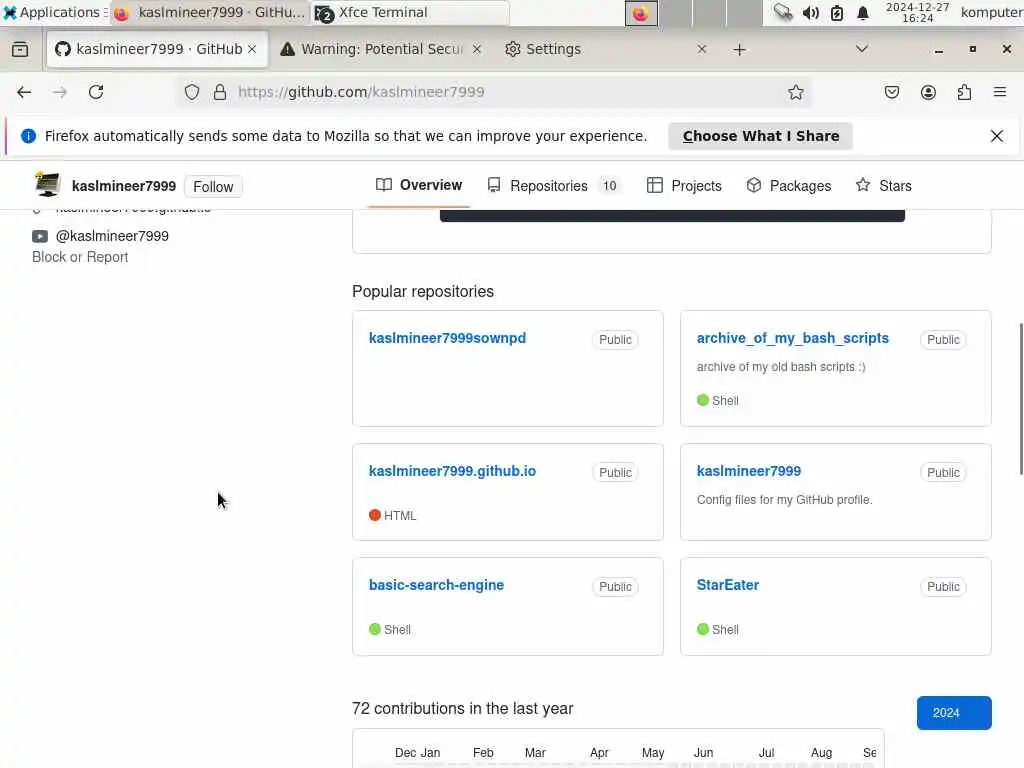Image resolution: width=1024 pixels, height=768 pixels.
Task: Open the Packages profile tab
Action: [788, 186]
